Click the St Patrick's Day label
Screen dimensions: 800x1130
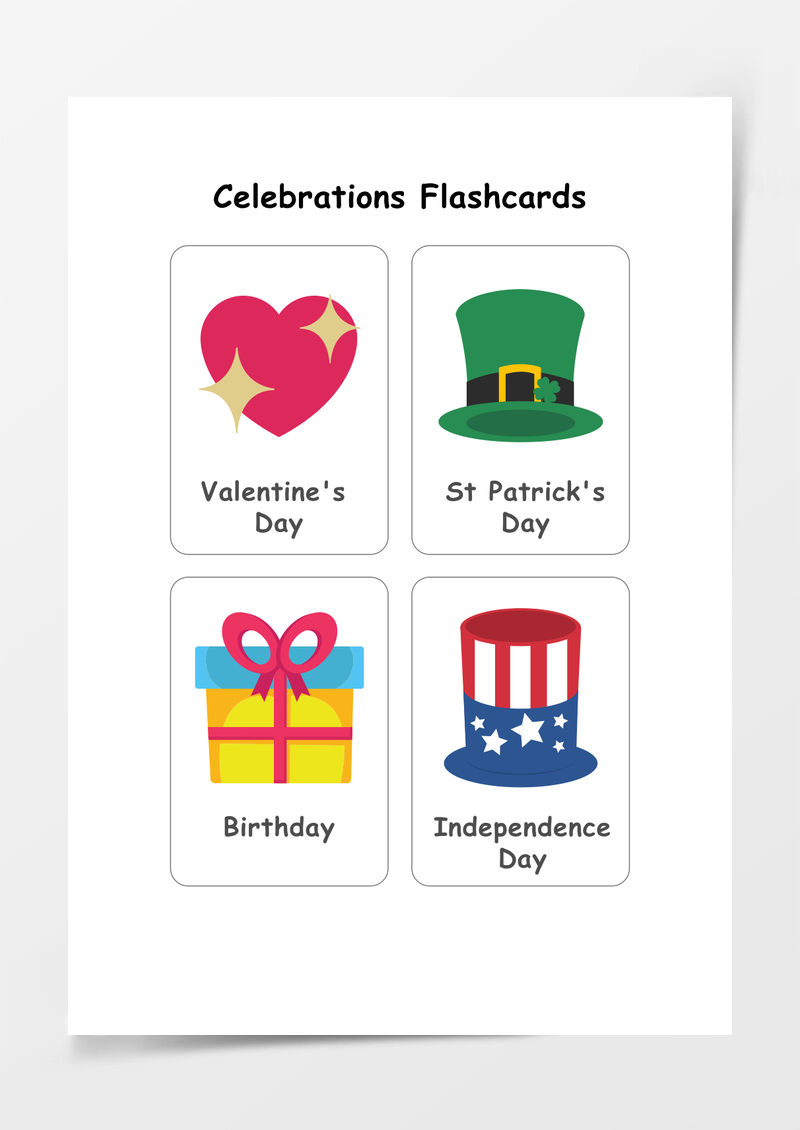[525, 507]
